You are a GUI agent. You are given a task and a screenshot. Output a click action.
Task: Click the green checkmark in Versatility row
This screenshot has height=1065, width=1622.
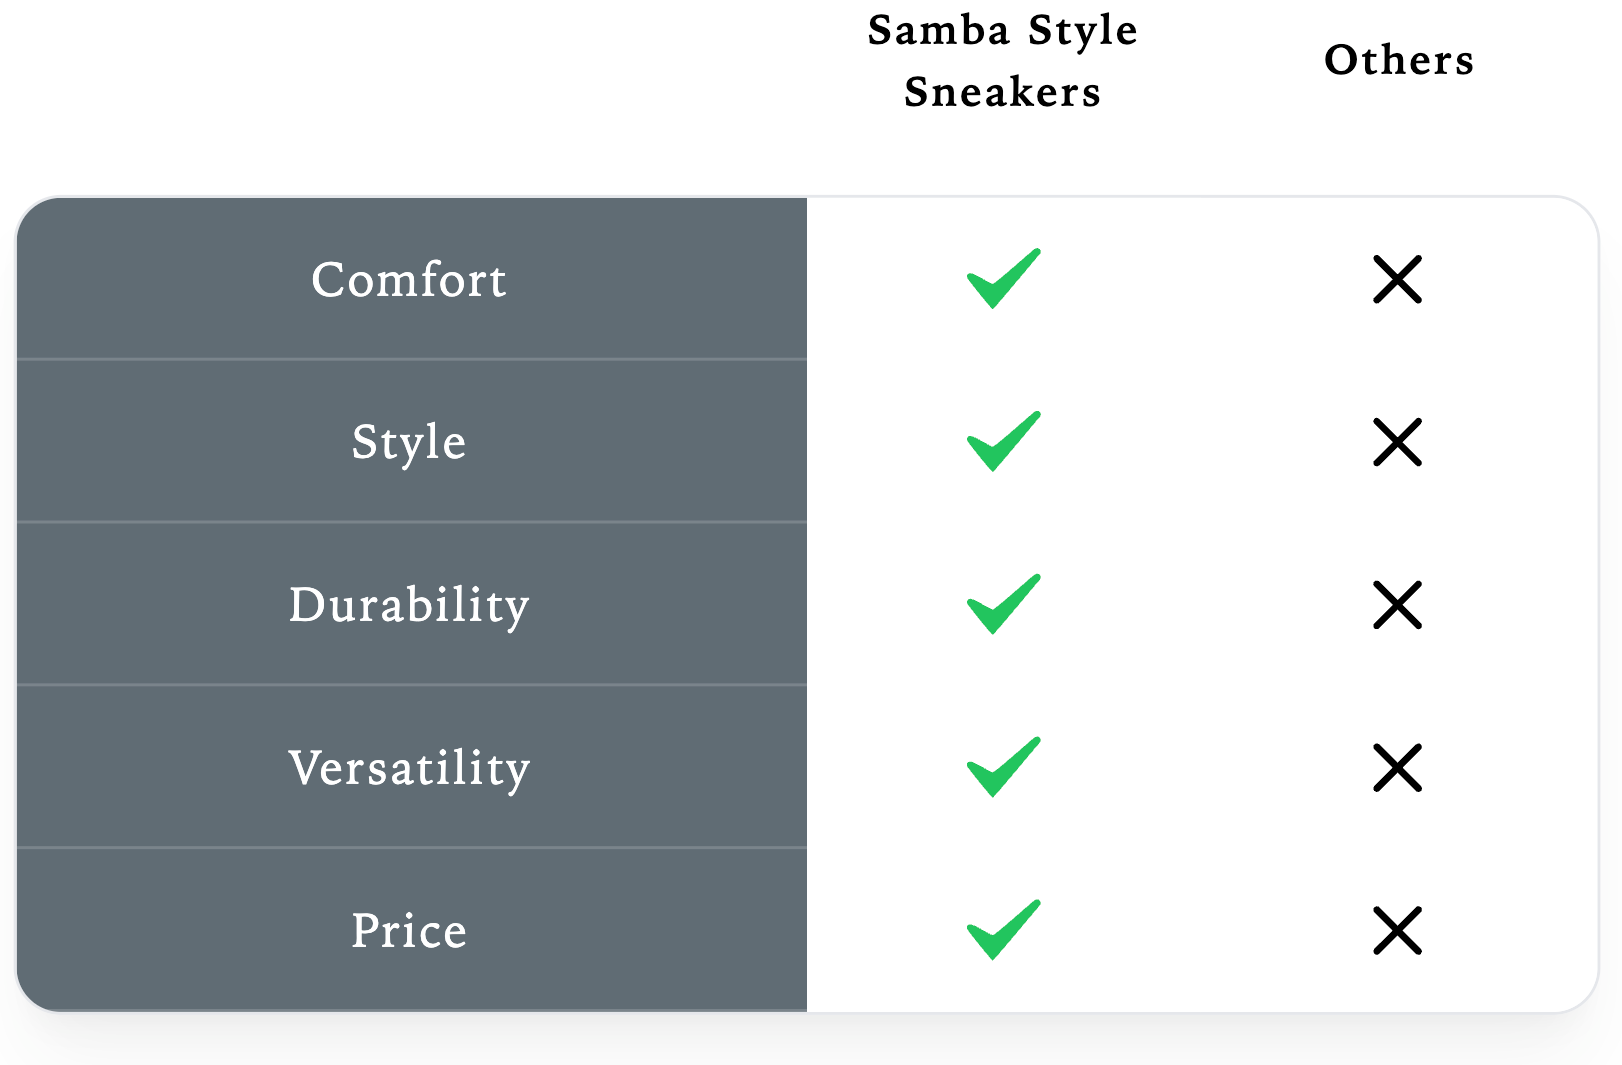point(1003,768)
